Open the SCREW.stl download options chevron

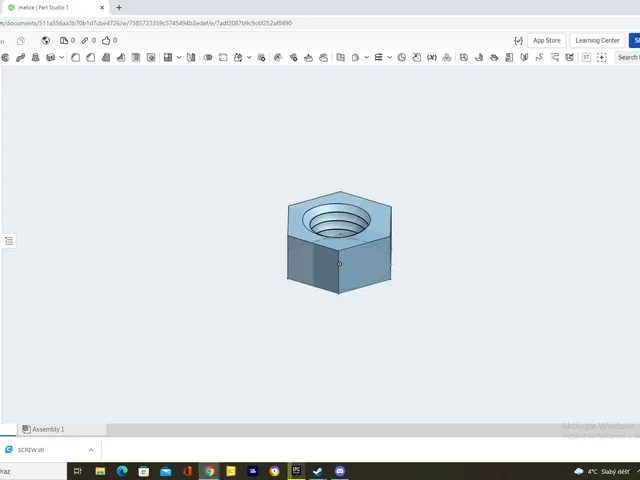click(x=91, y=450)
